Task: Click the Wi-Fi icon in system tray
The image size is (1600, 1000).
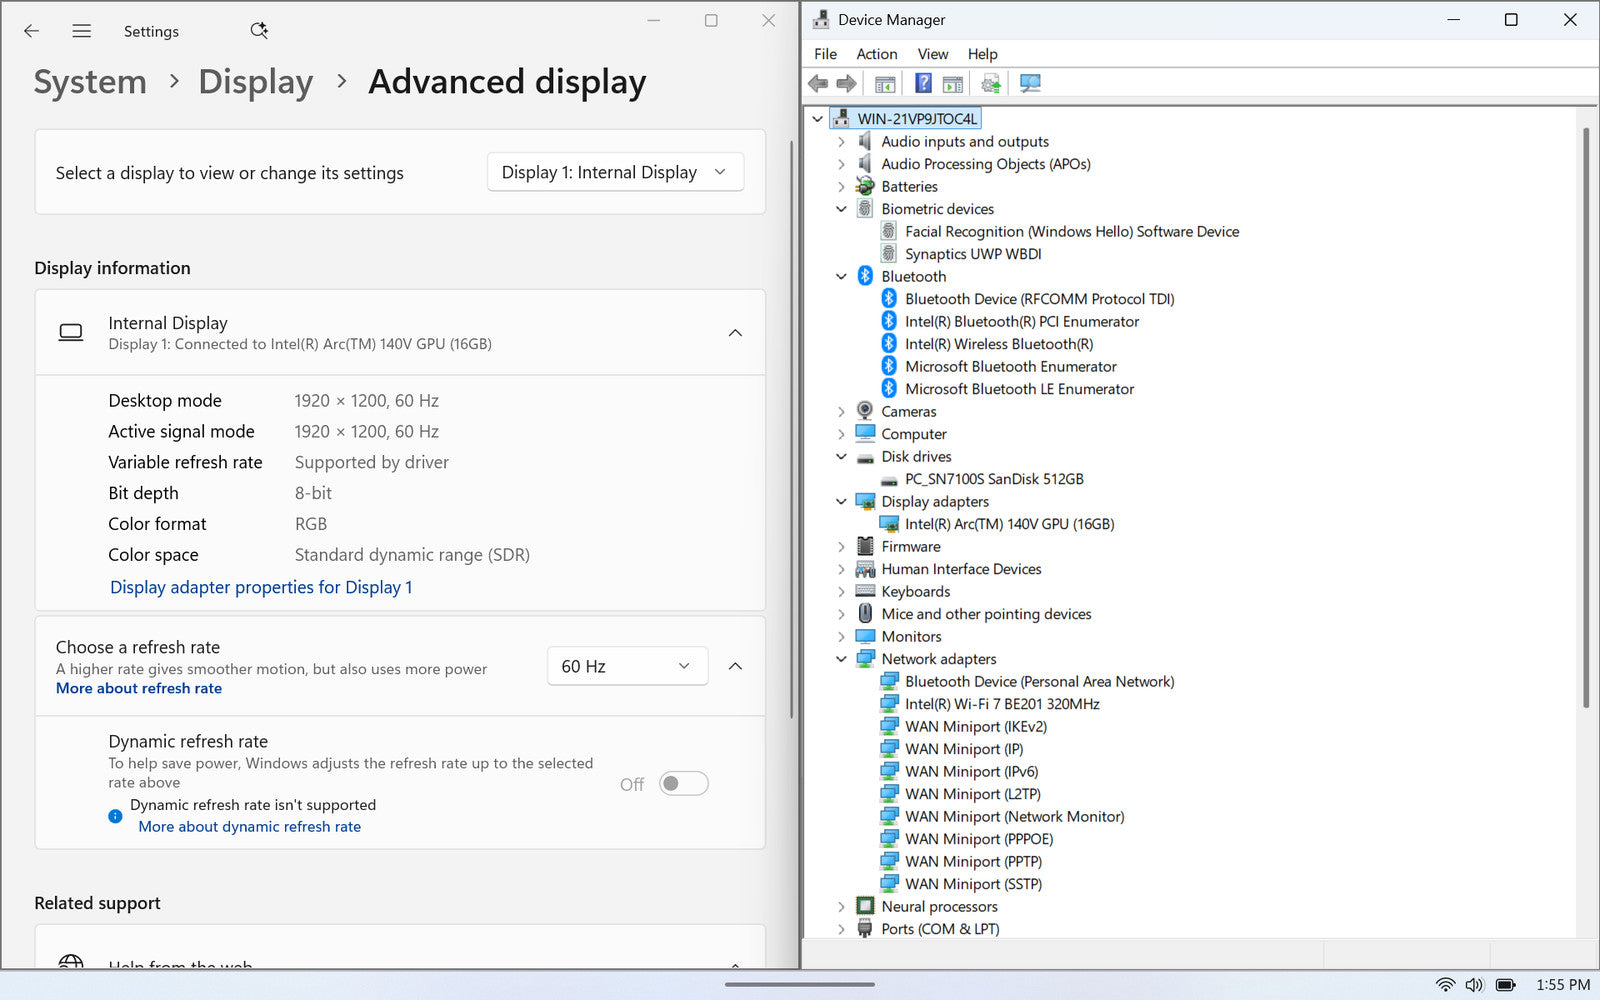Action: tap(1445, 985)
